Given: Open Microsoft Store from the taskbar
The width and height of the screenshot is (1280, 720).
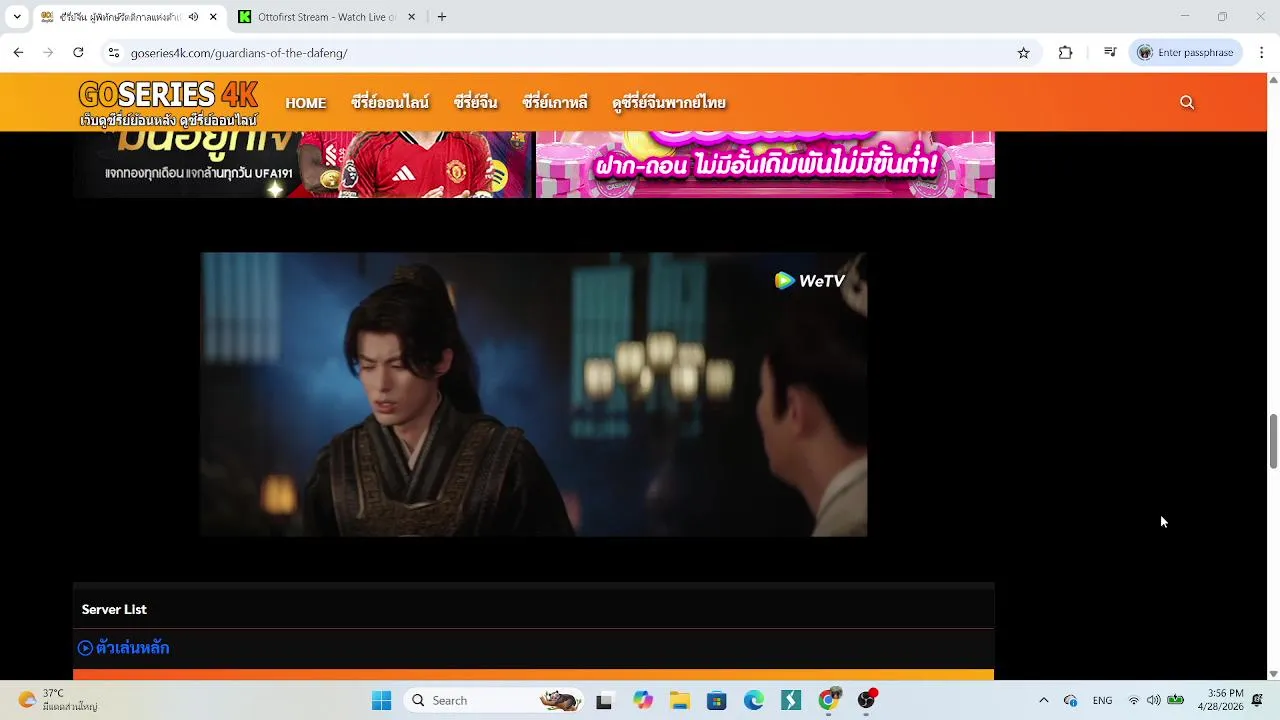Looking at the screenshot, I should pyautogui.click(x=717, y=701).
